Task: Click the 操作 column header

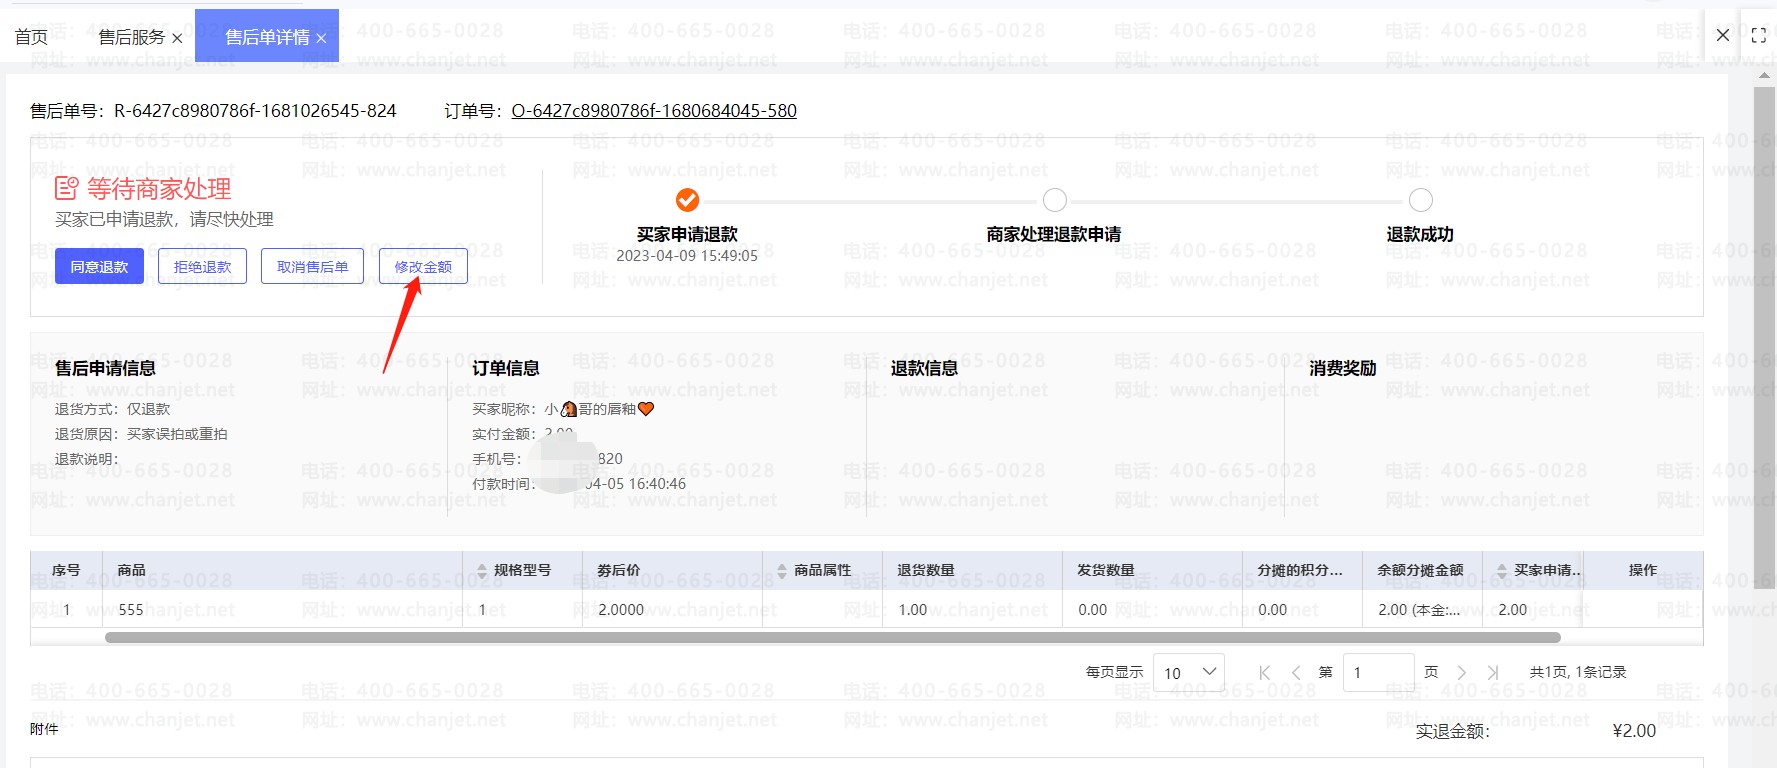Action: point(1643,570)
